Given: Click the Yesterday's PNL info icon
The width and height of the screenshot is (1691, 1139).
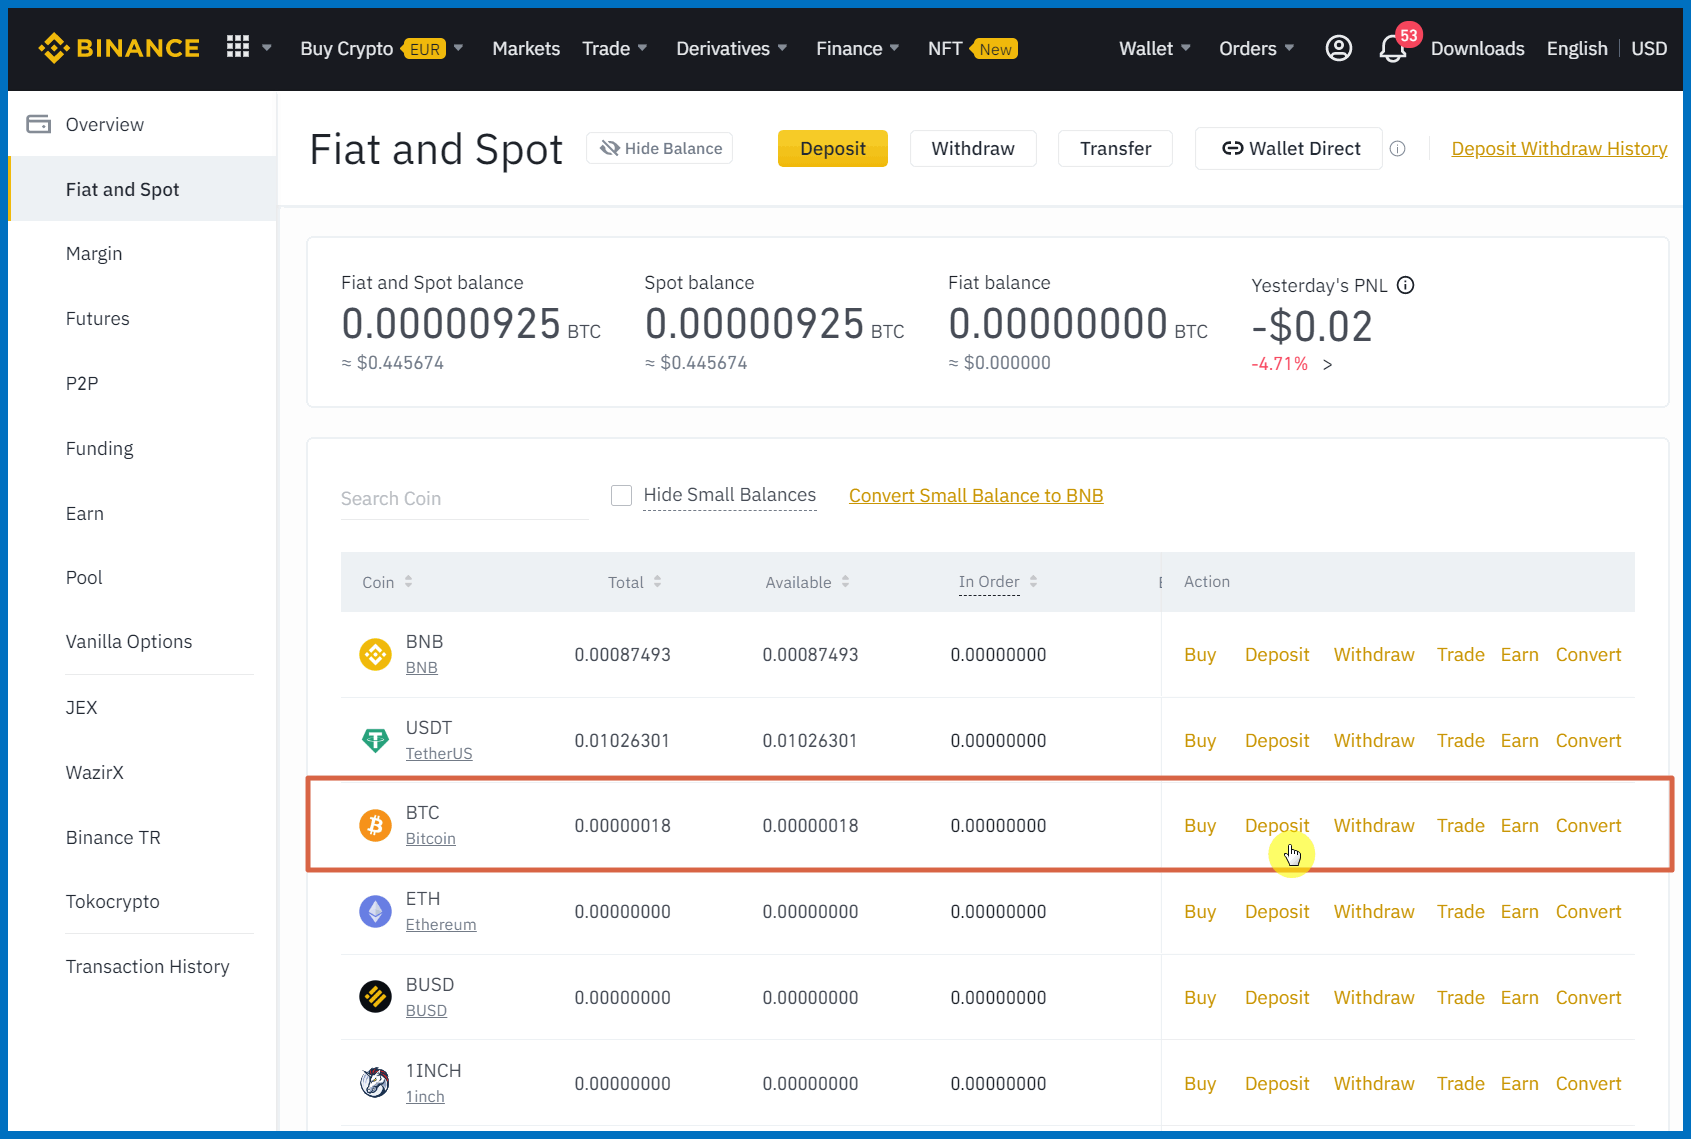Looking at the screenshot, I should 1405,286.
